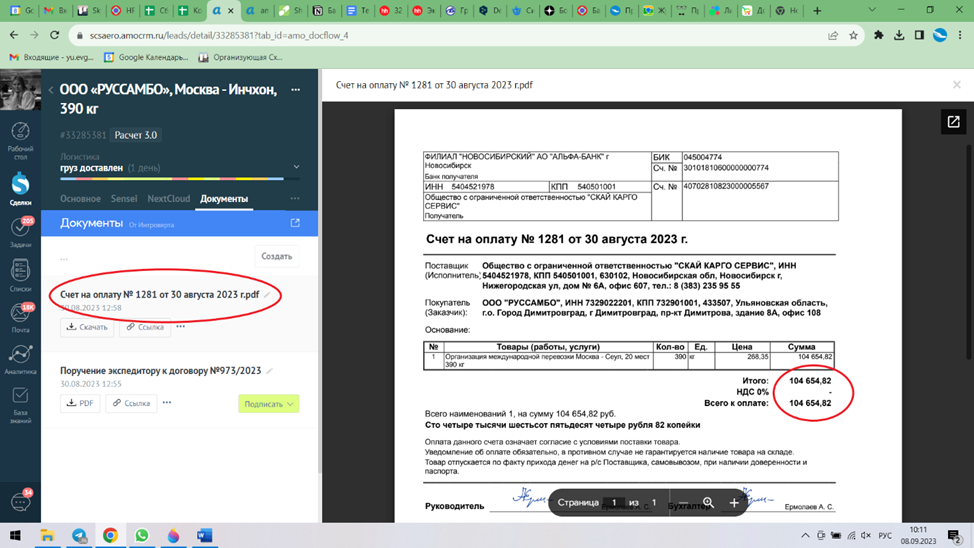Pop out the Документы widget panel

pyautogui.click(x=295, y=223)
